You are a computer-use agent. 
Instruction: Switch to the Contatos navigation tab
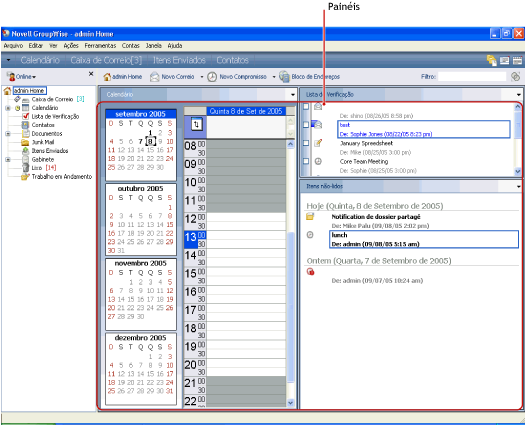coord(232,60)
